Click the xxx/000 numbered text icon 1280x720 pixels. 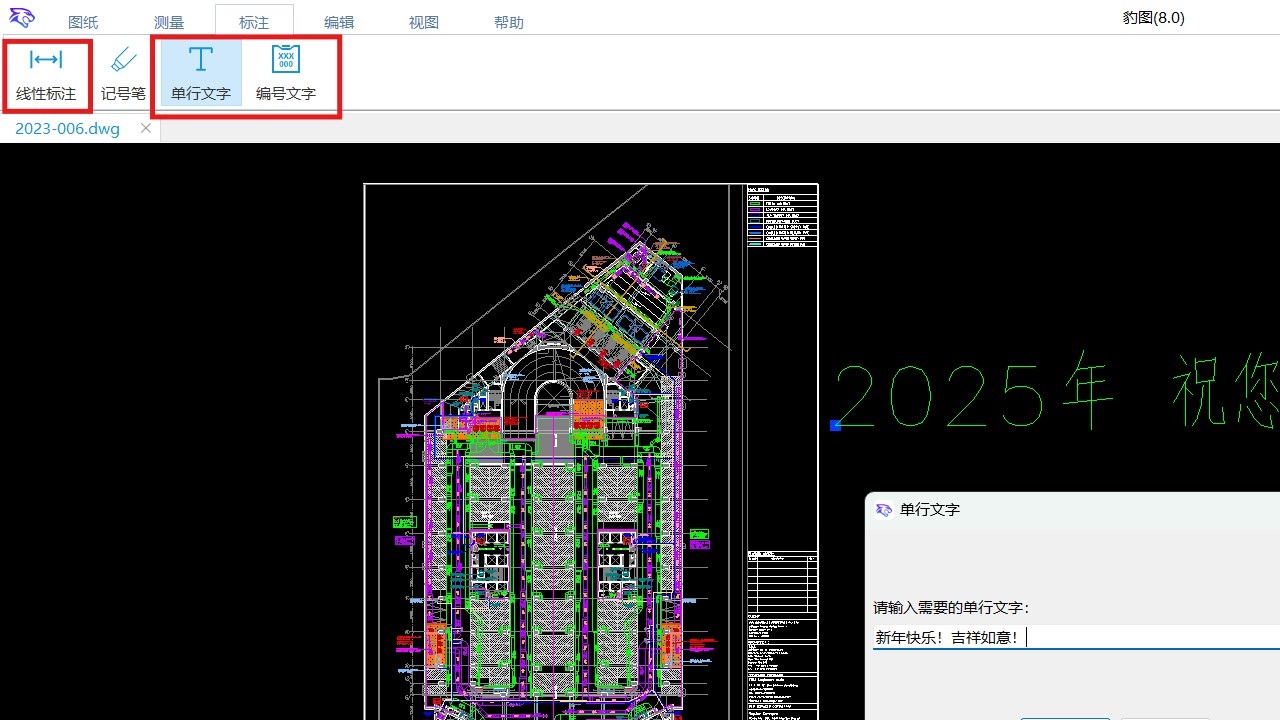coord(285,58)
